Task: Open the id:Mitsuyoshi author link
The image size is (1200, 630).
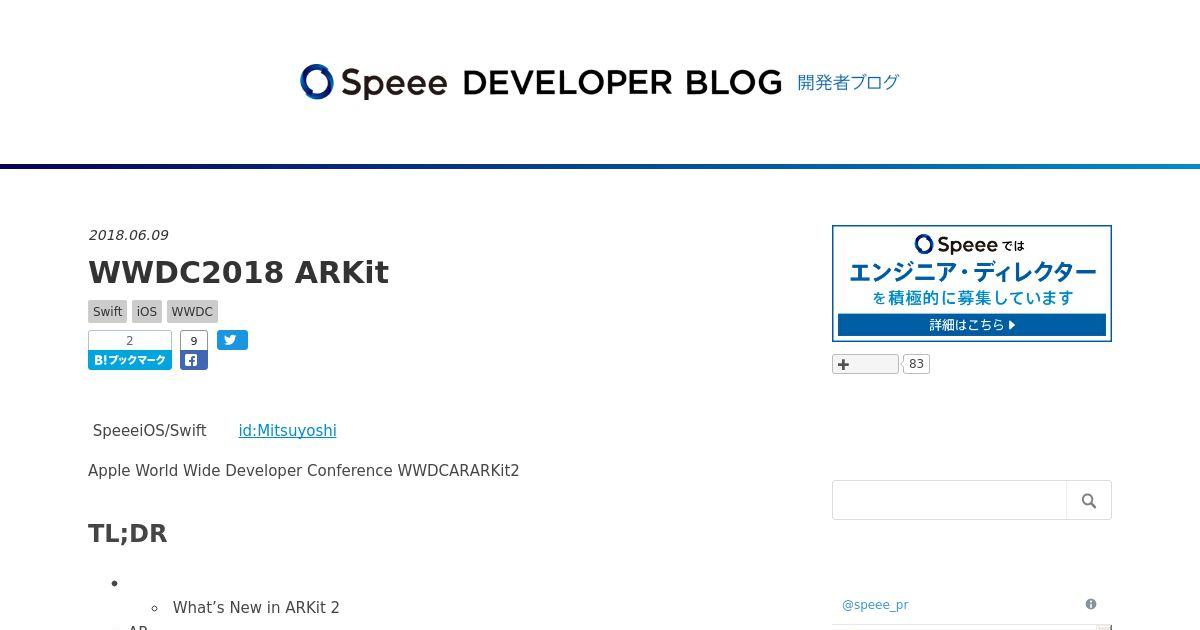Action: [287, 430]
